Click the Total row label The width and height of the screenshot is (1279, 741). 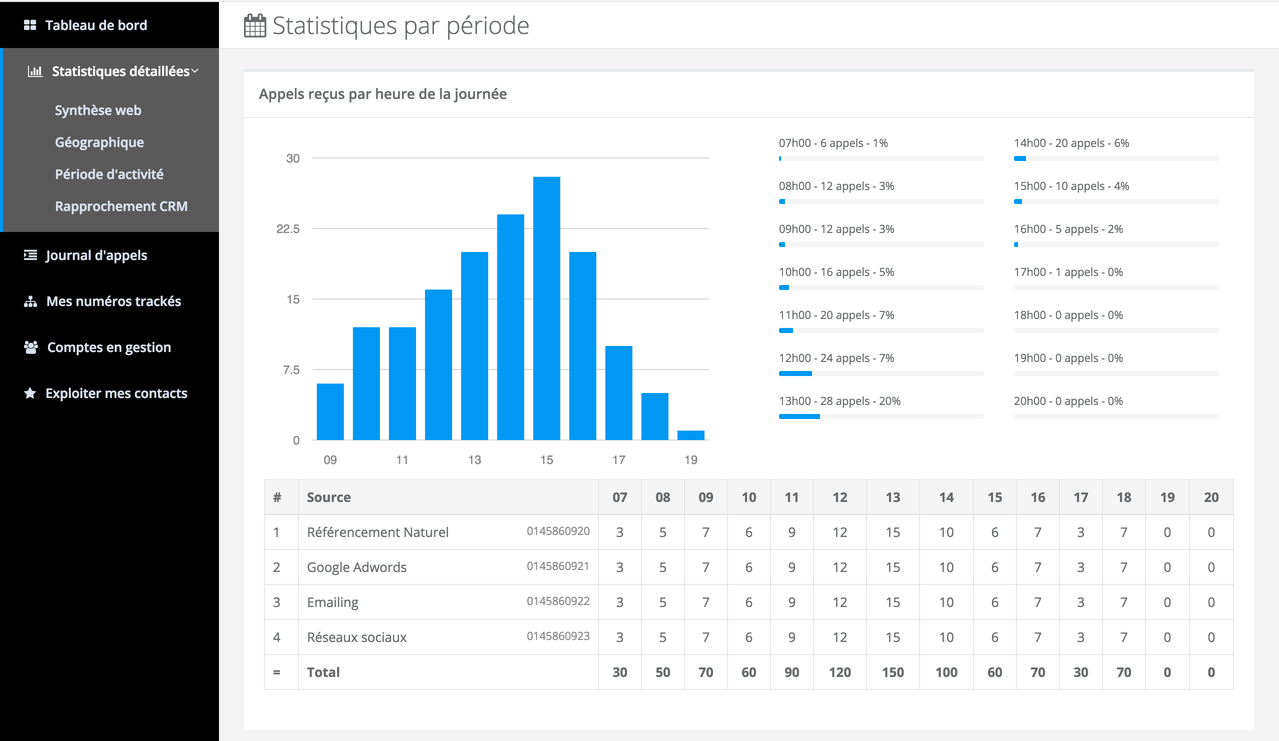(324, 672)
